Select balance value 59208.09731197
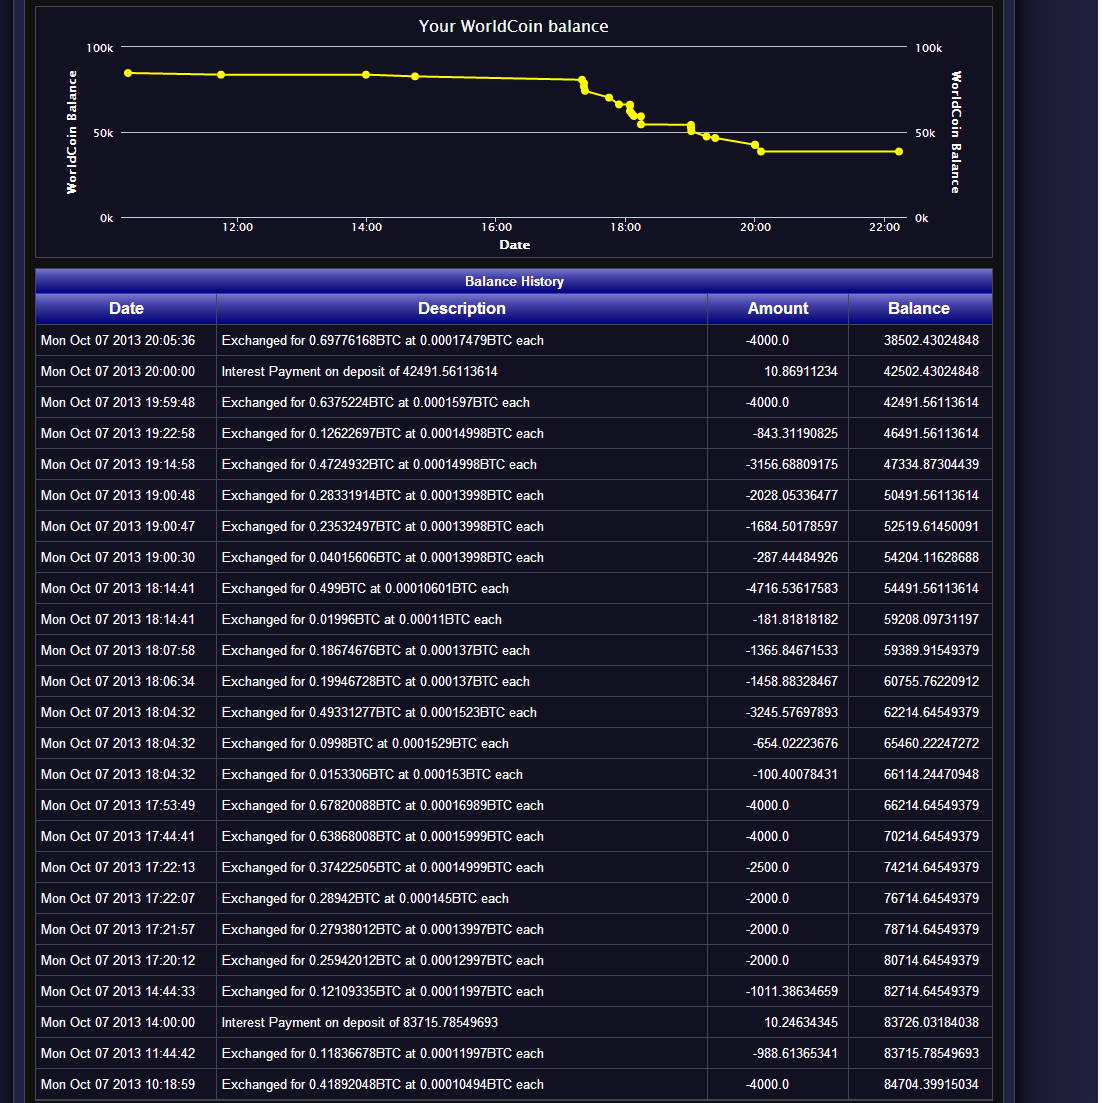 (x=931, y=619)
